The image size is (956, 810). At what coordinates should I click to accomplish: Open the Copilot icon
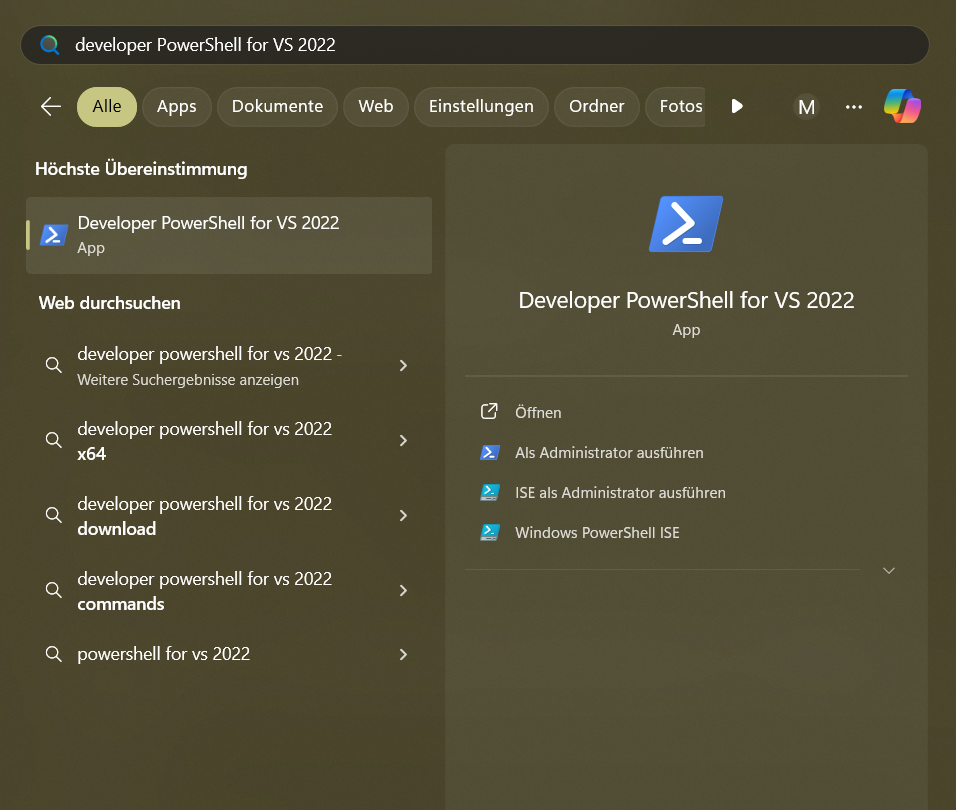click(x=902, y=106)
